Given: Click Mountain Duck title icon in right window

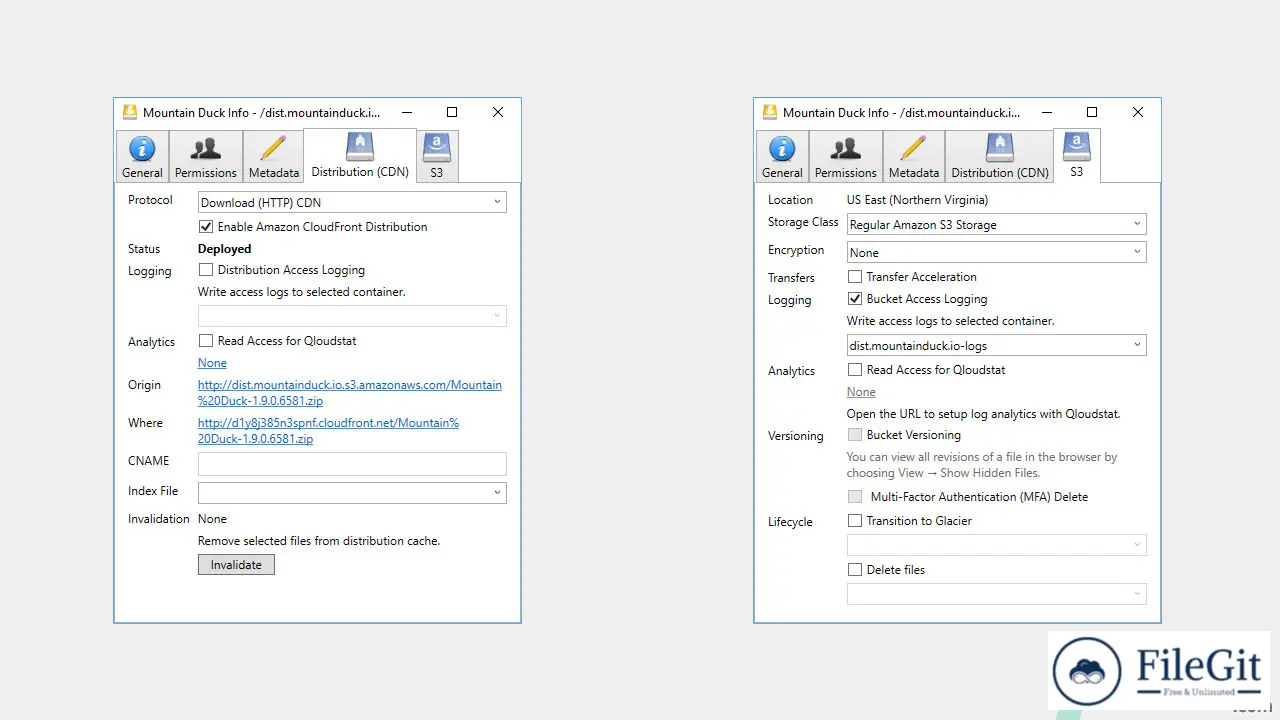Looking at the screenshot, I should pyautogui.click(x=769, y=112).
